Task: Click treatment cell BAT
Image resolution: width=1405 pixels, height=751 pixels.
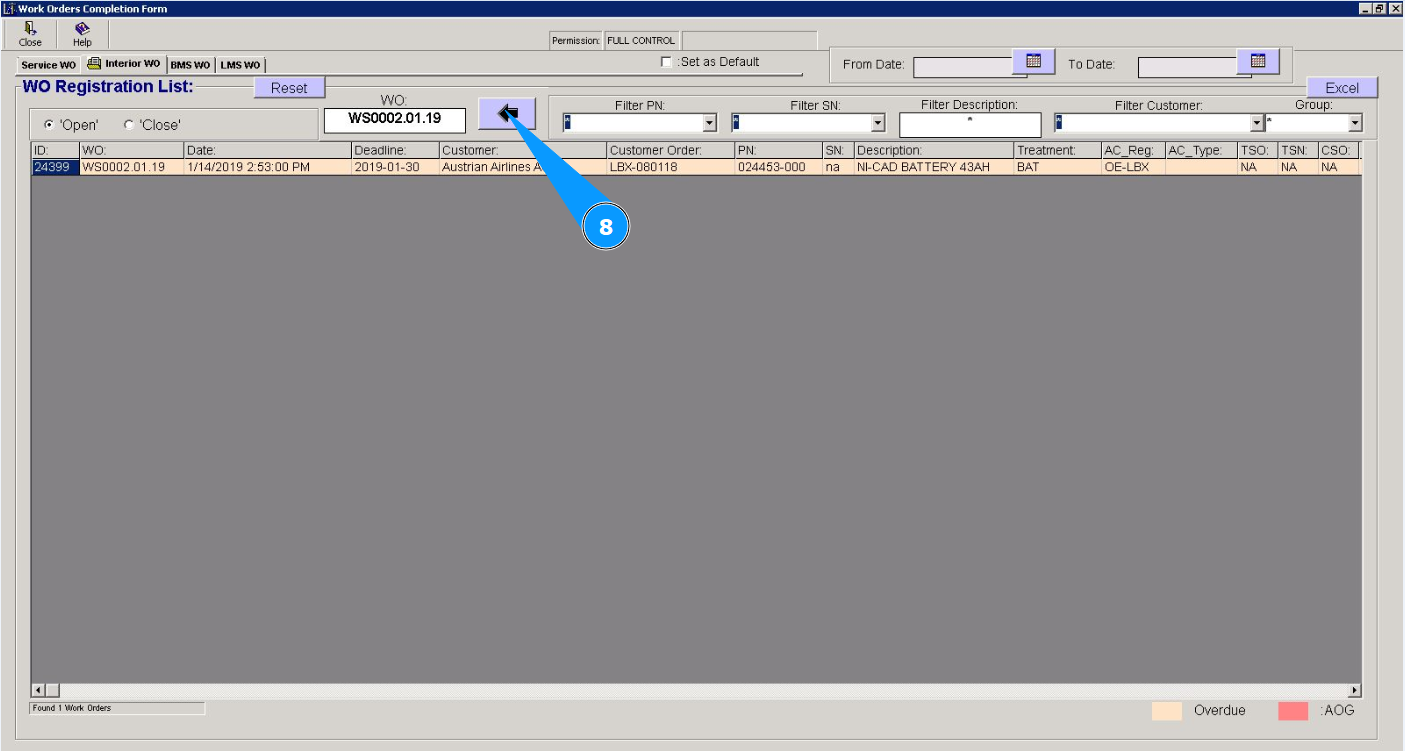Action: (x=1057, y=167)
